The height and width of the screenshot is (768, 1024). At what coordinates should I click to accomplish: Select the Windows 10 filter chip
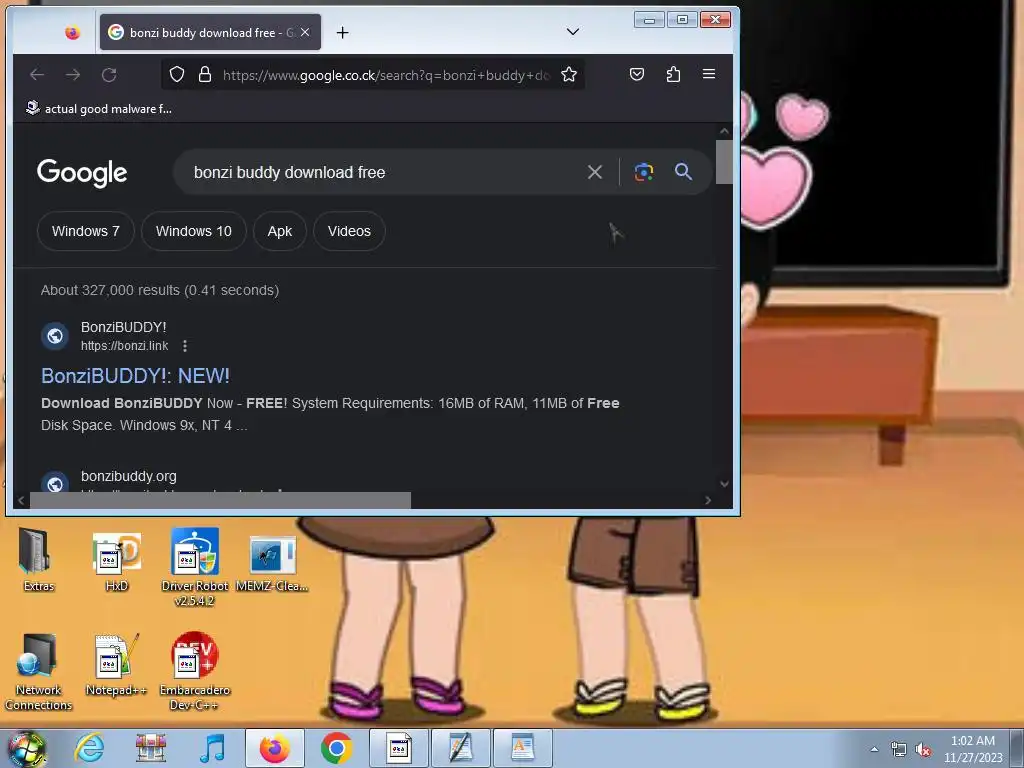pos(193,231)
